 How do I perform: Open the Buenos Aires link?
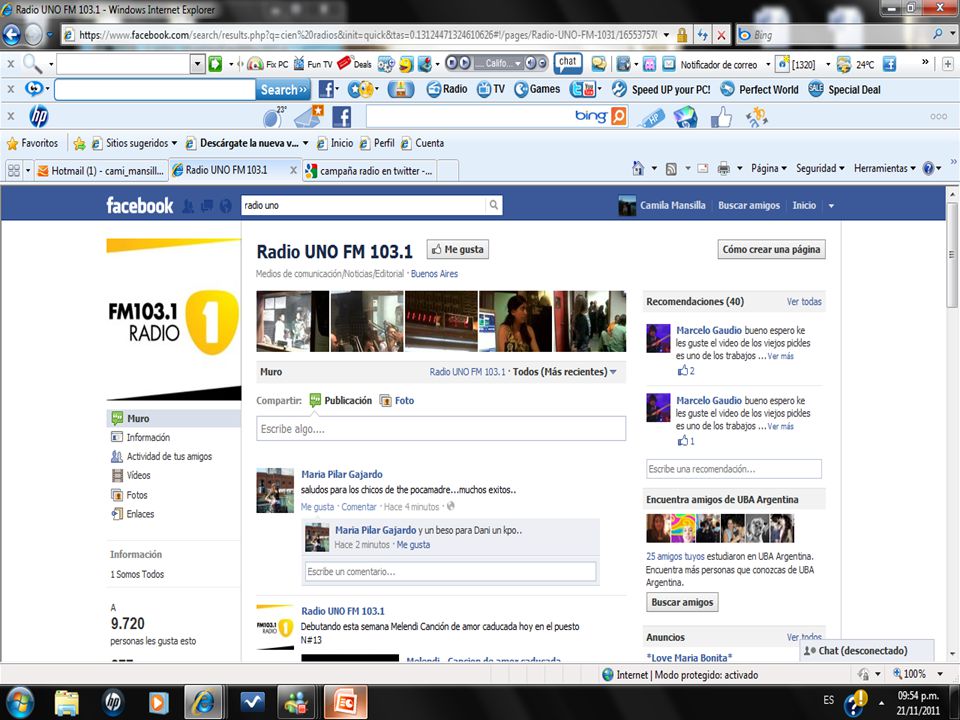[434, 274]
